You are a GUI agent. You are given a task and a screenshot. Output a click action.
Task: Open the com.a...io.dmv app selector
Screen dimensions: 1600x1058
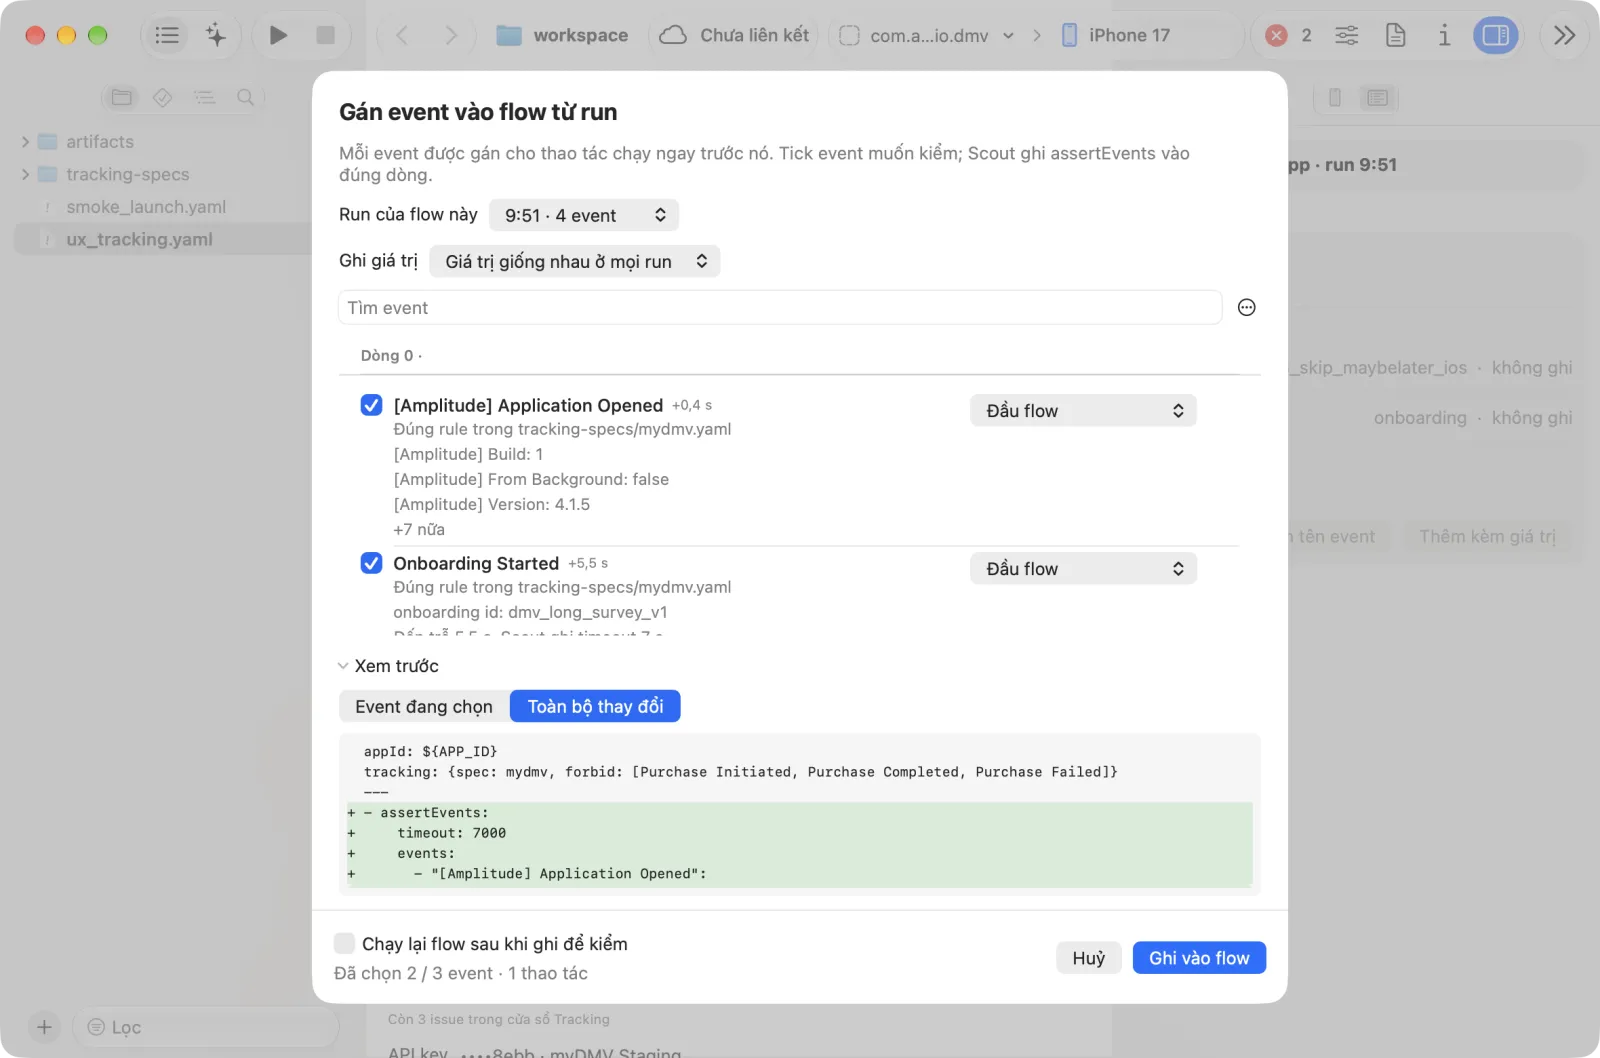(926, 35)
